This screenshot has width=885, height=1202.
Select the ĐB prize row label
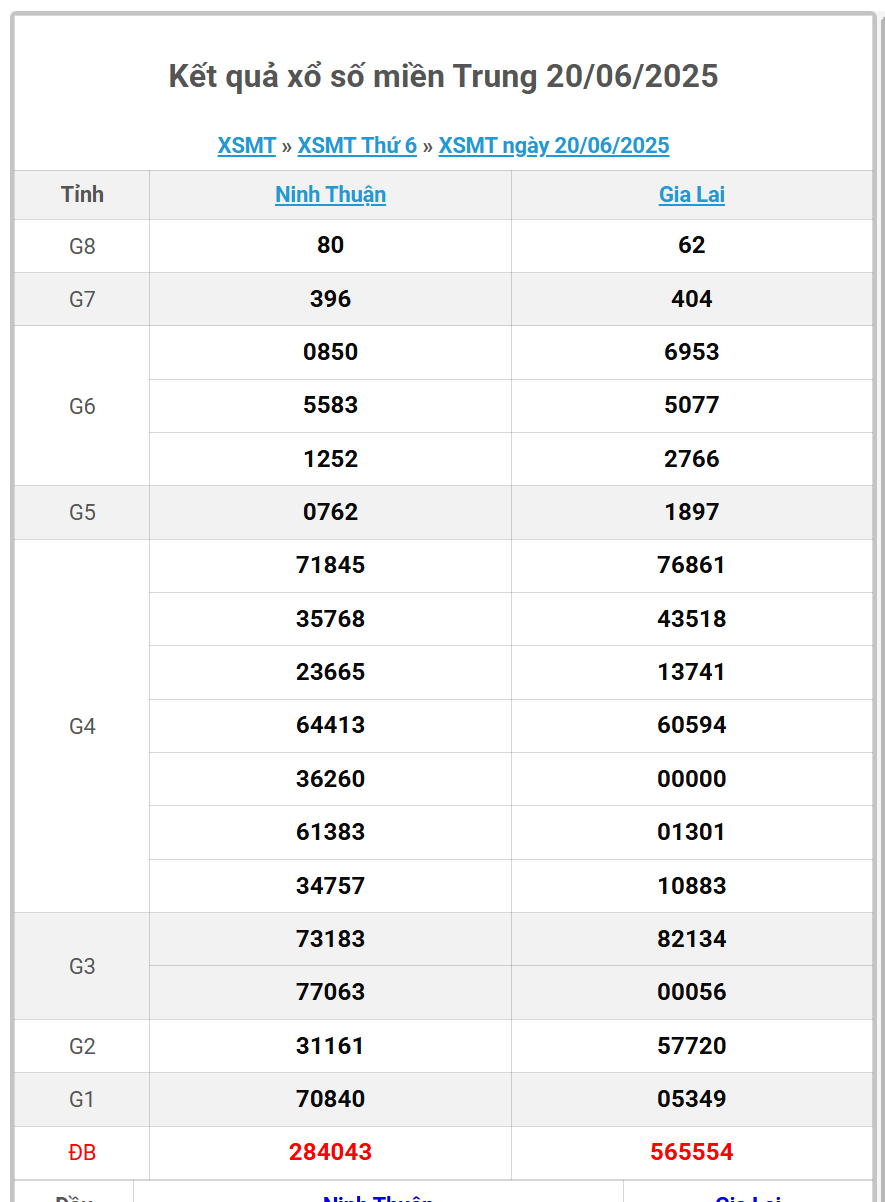click(x=82, y=1153)
